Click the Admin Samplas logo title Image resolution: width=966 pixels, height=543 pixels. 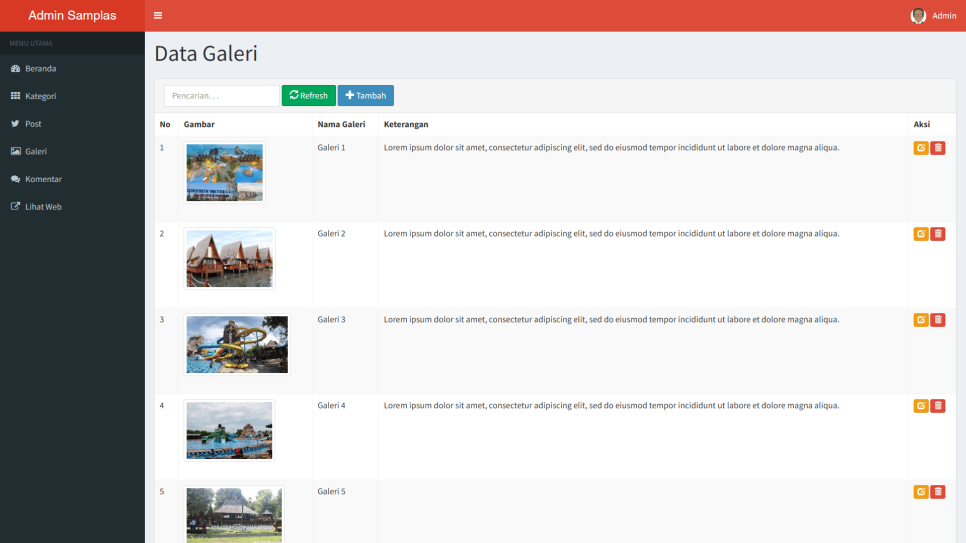pyautogui.click(x=72, y=16)
